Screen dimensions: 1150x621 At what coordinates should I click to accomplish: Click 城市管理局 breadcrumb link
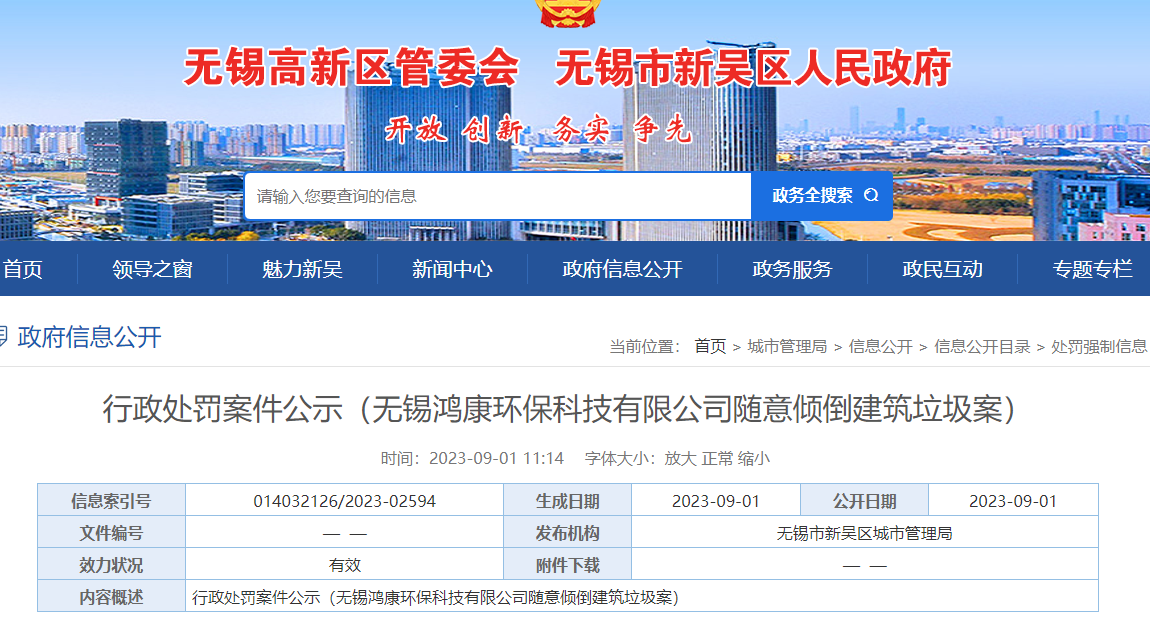coord(787,346)
